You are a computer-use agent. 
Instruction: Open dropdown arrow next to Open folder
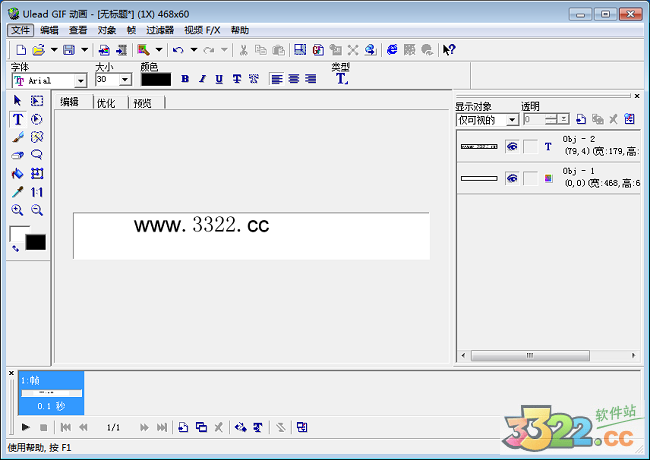tap(54, 50)
